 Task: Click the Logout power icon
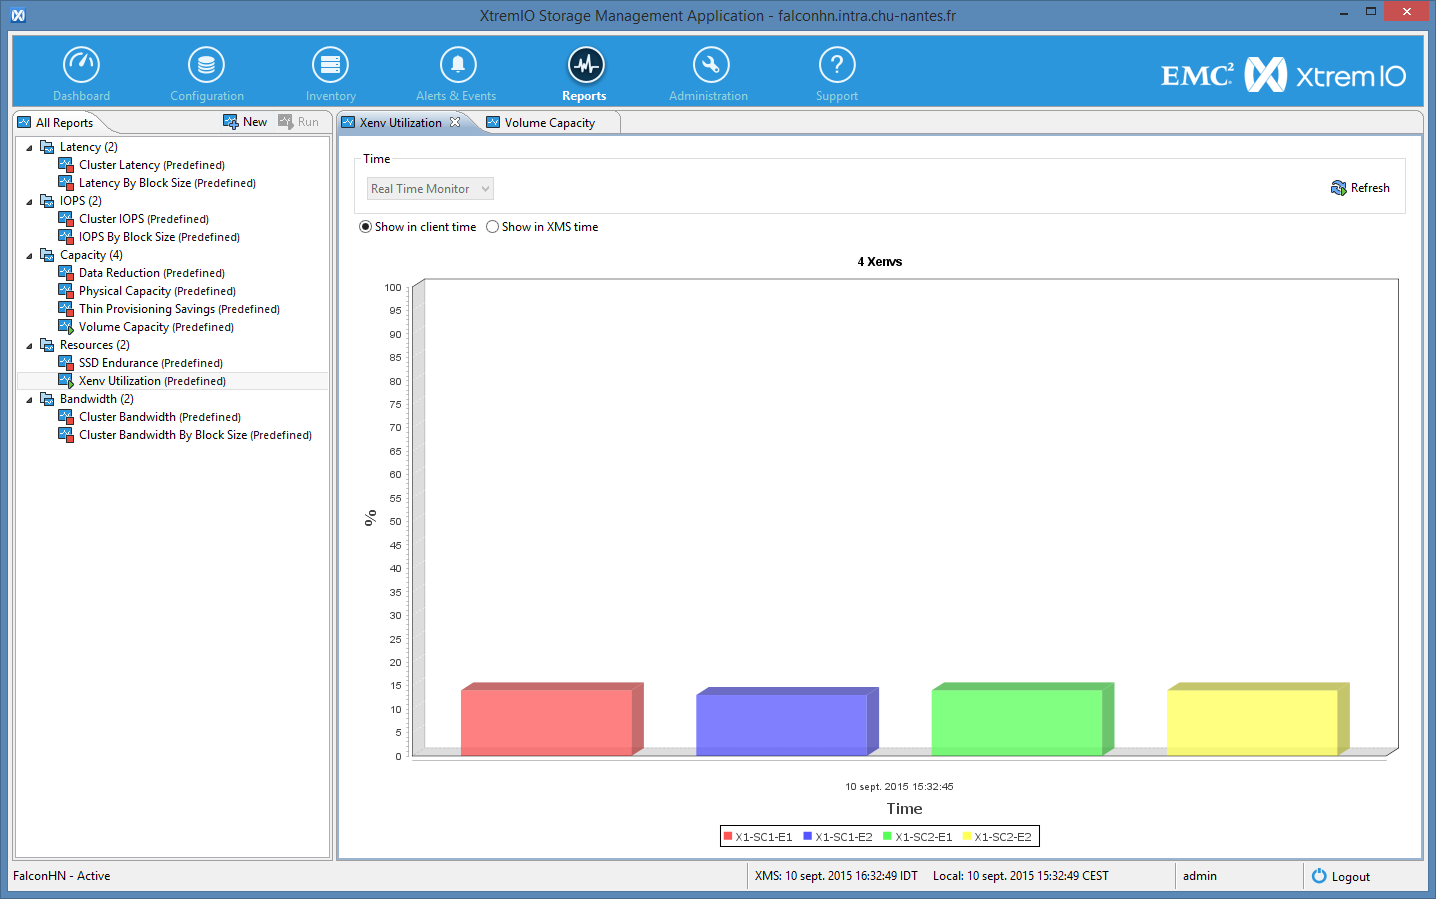(1319, 876)
